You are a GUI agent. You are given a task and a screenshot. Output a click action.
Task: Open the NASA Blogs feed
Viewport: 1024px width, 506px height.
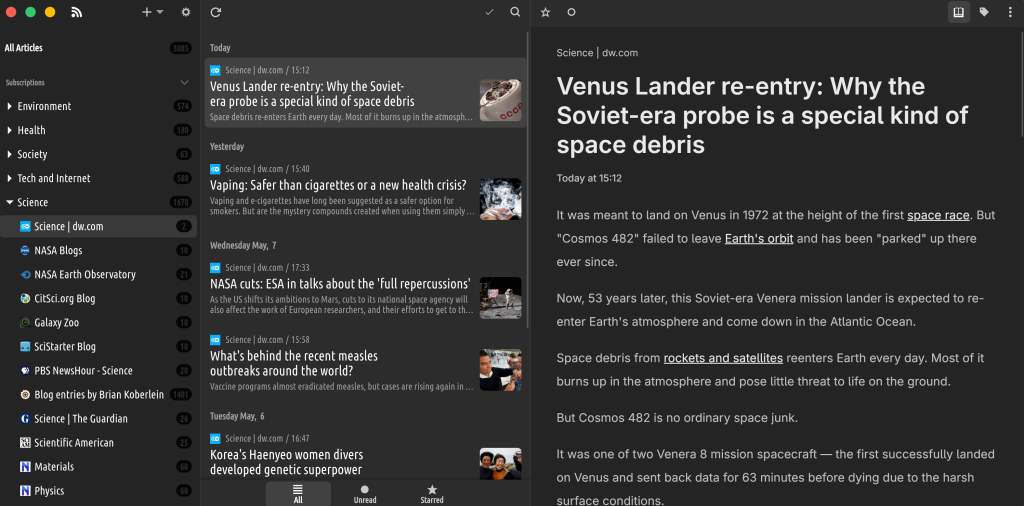(98, 251)
